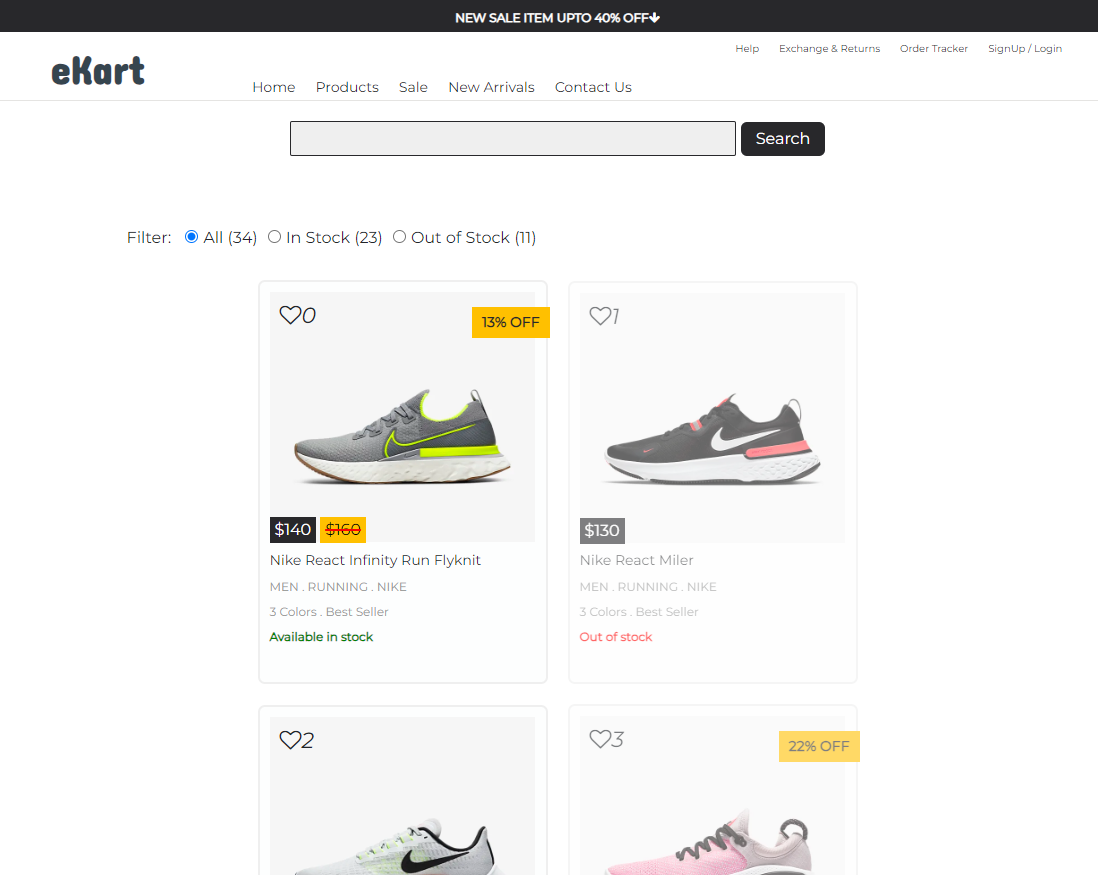Like the Nike React Infinity Run Flyknit heart icon
The height and width of the screenshot is (875, 1098).
pyautogui.click(x=290, y=315)
